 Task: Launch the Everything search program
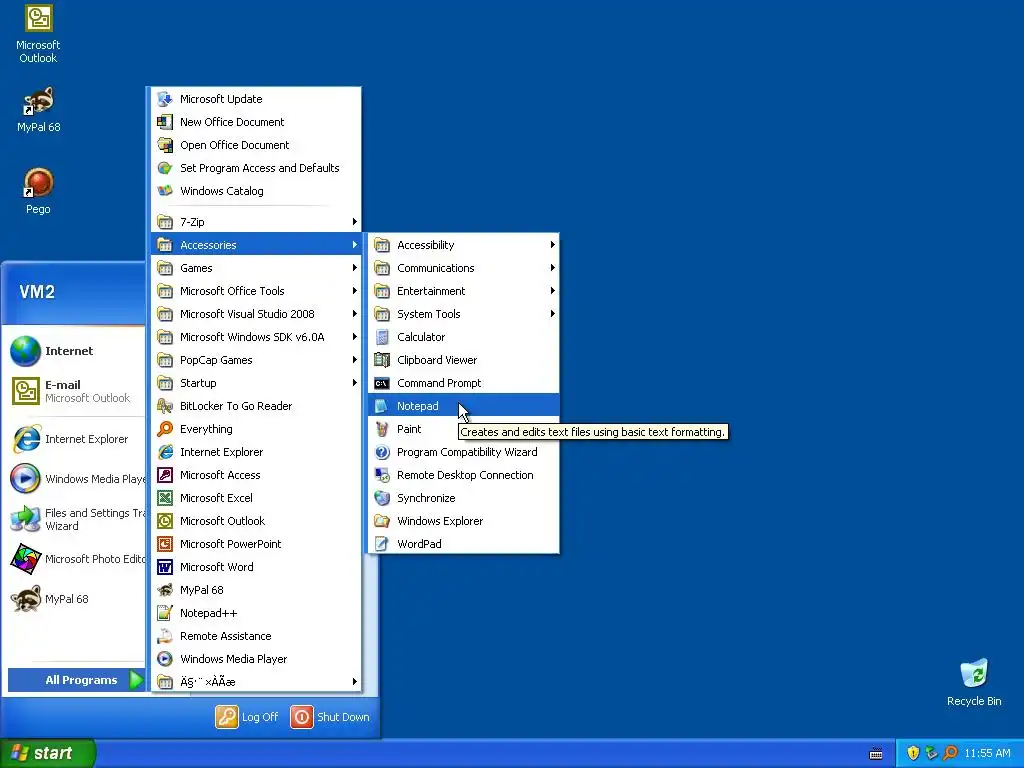coord(256,429)
